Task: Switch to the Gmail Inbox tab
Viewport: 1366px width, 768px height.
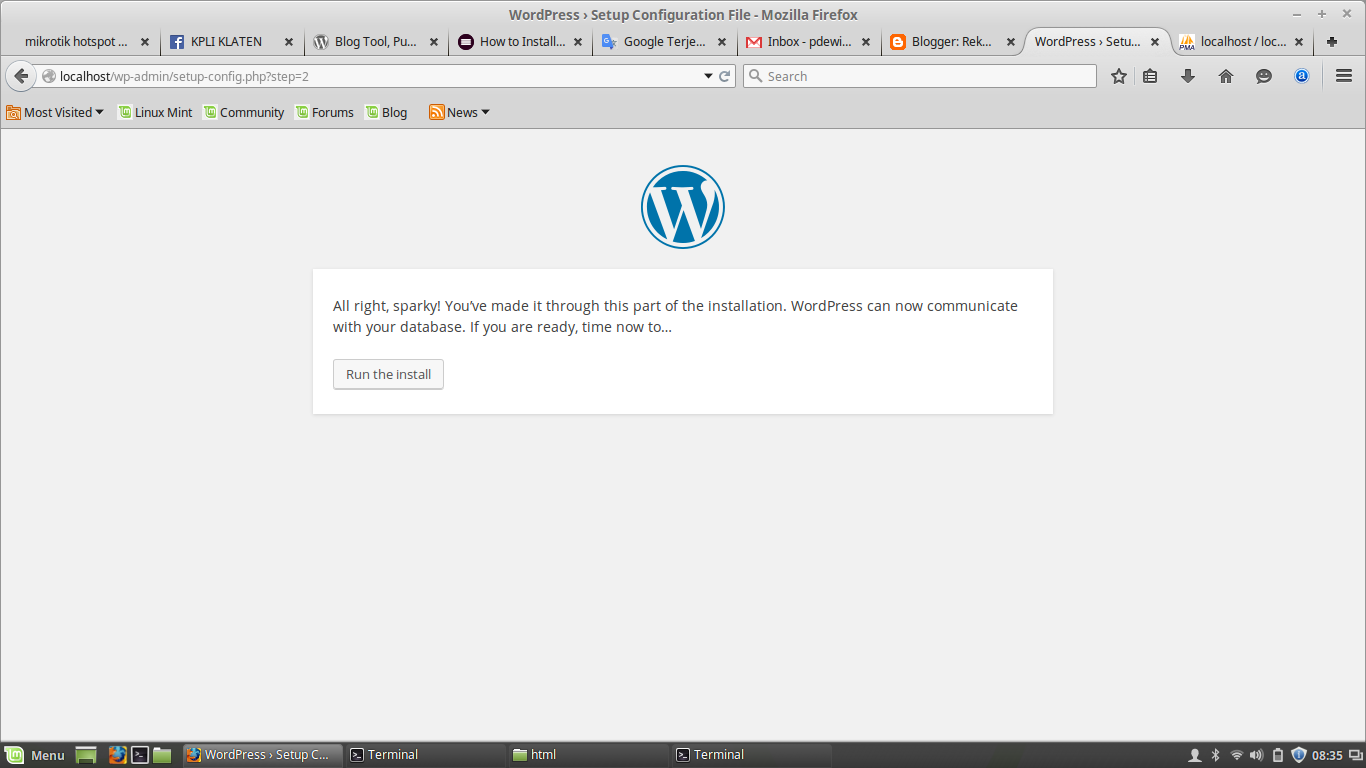Action: [x=808, y=42]
